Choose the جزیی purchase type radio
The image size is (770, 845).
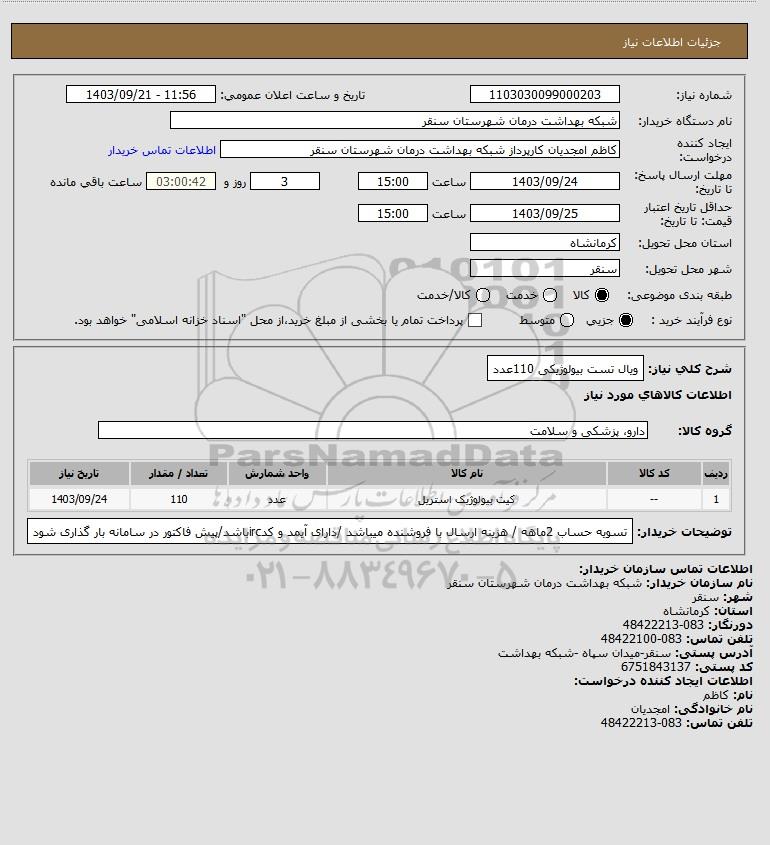626,320
